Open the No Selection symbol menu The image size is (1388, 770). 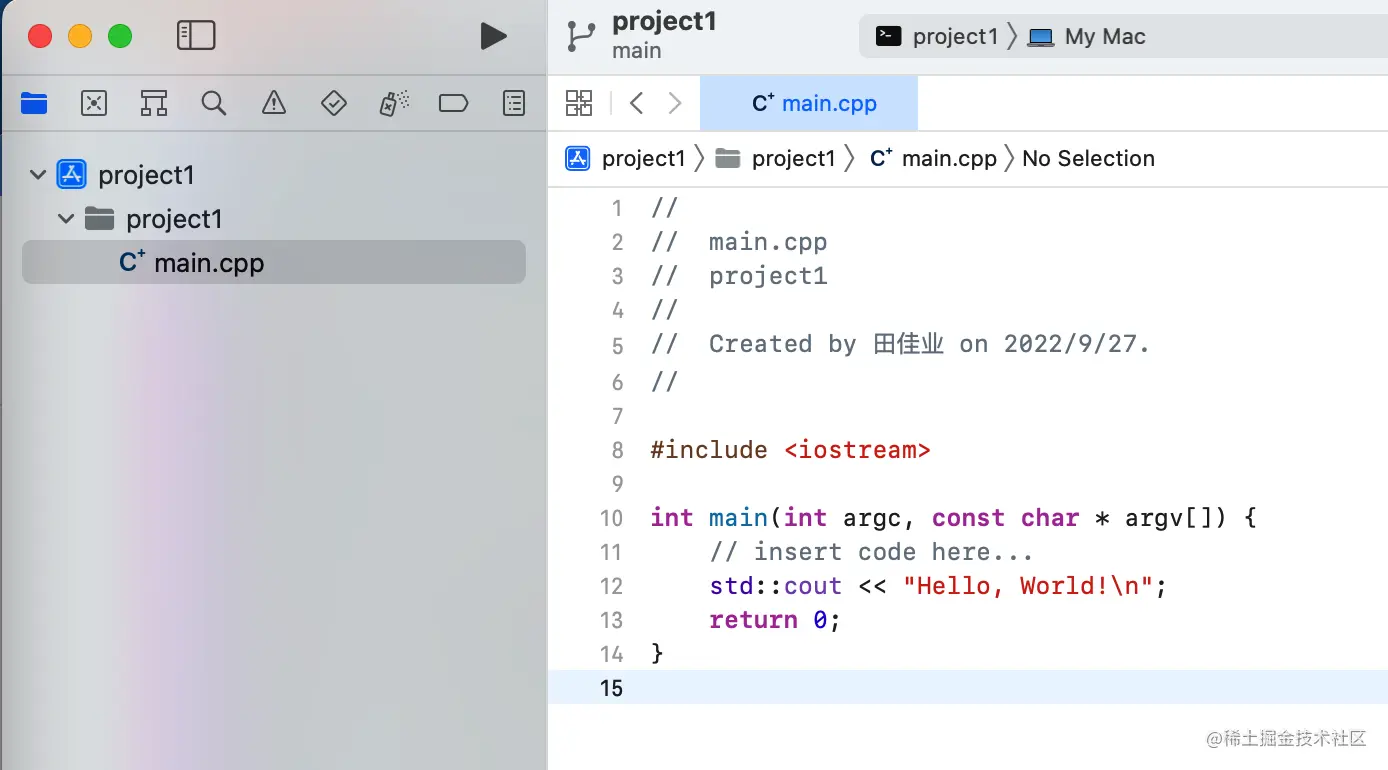point(1088,158)
